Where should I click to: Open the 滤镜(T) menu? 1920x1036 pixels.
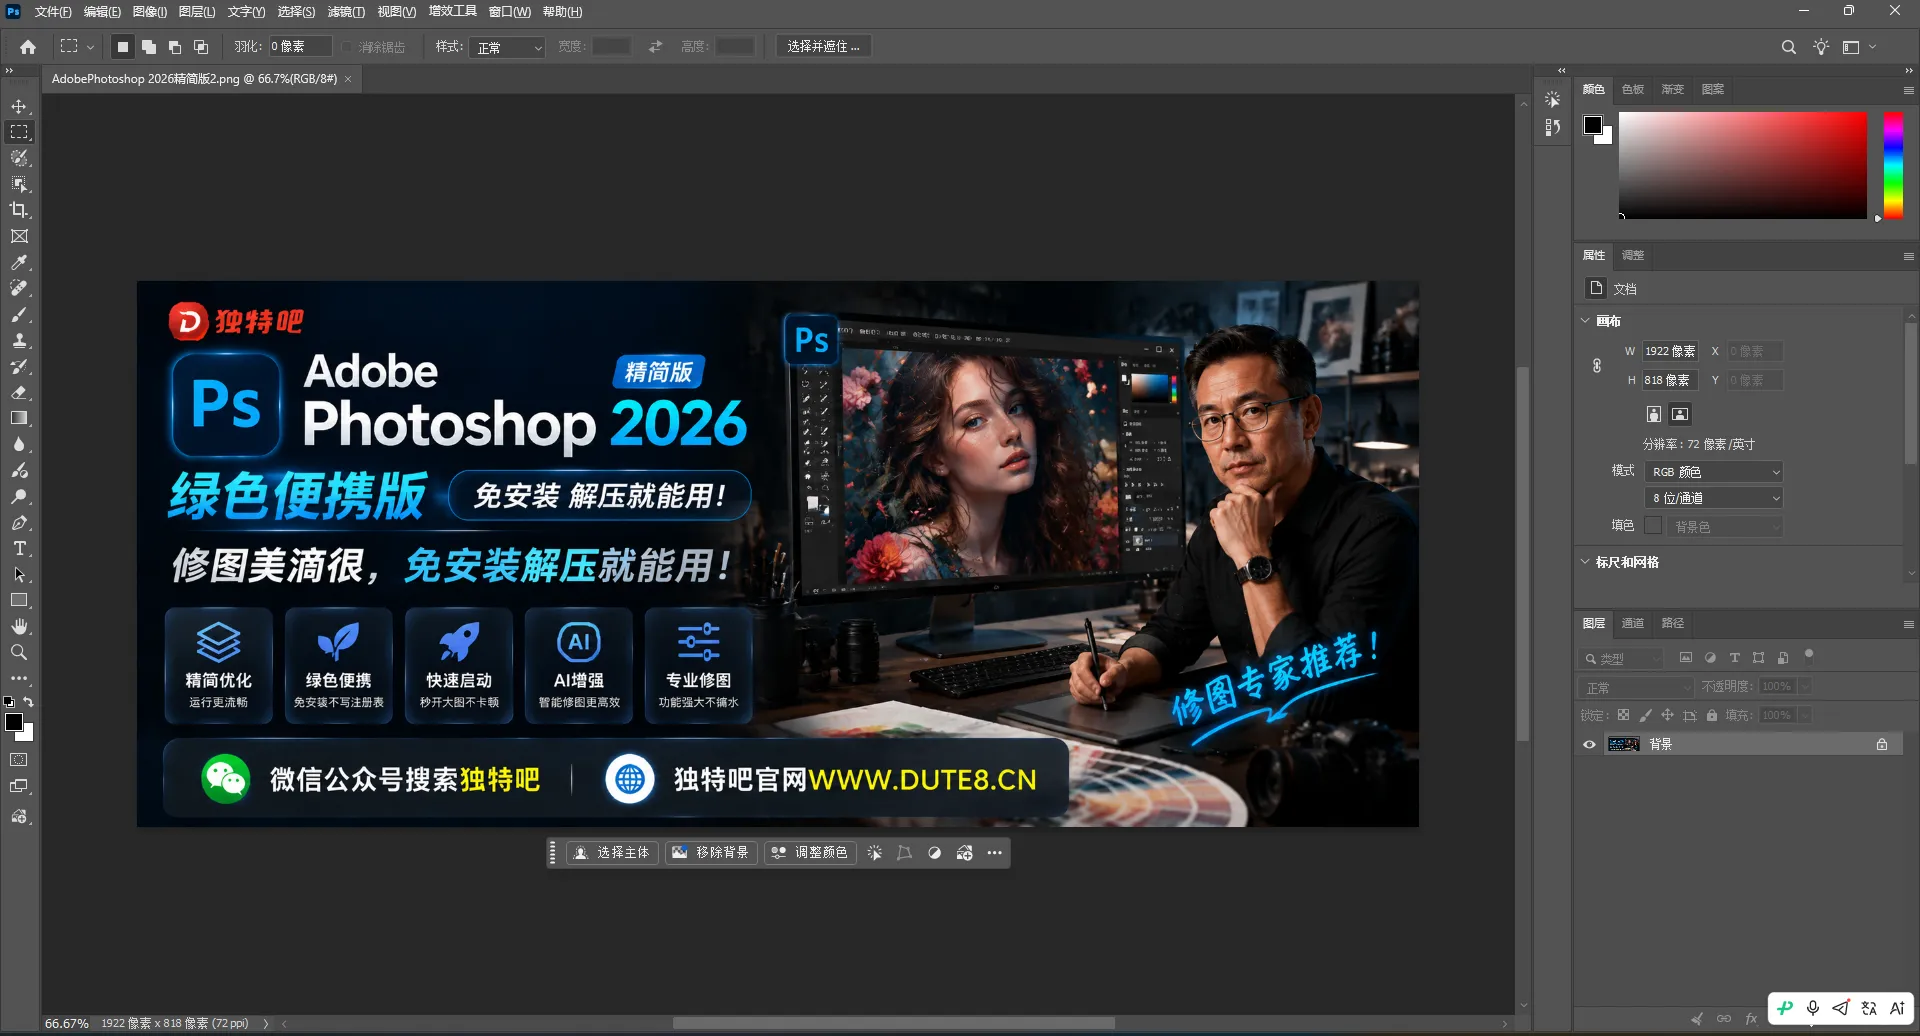click(346, 12)
